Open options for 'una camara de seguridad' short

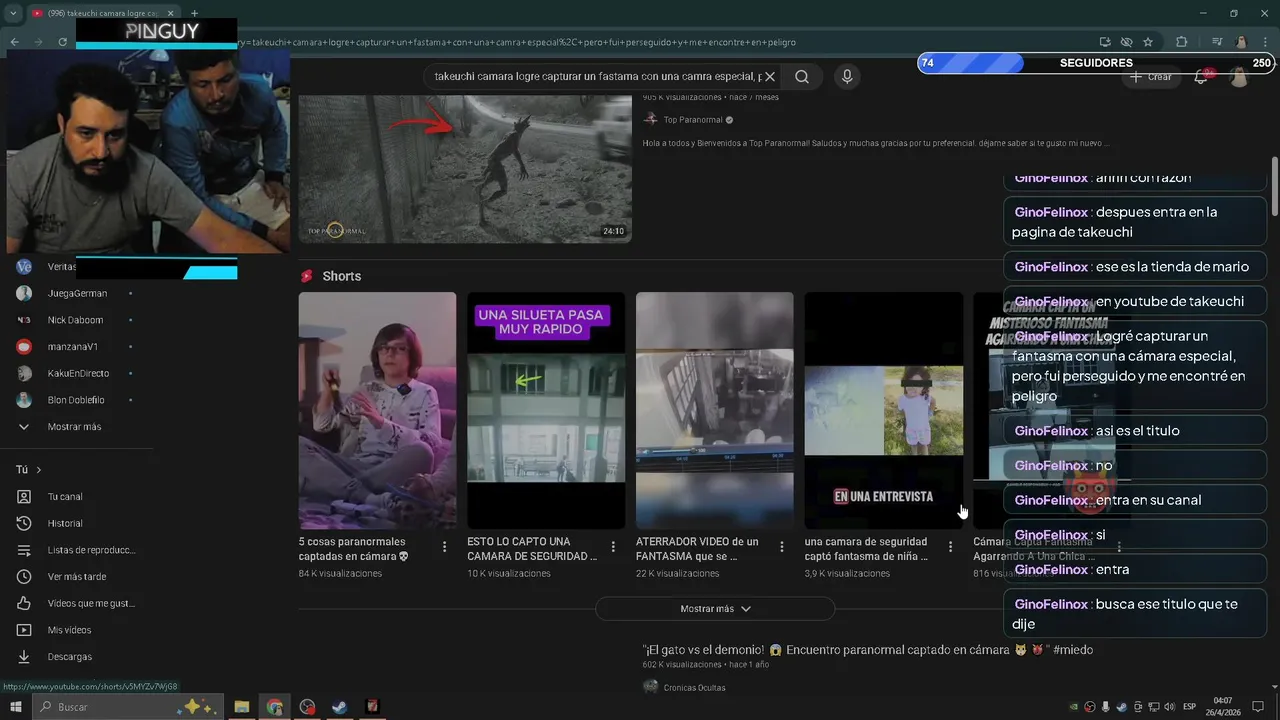tap(950, 547)
